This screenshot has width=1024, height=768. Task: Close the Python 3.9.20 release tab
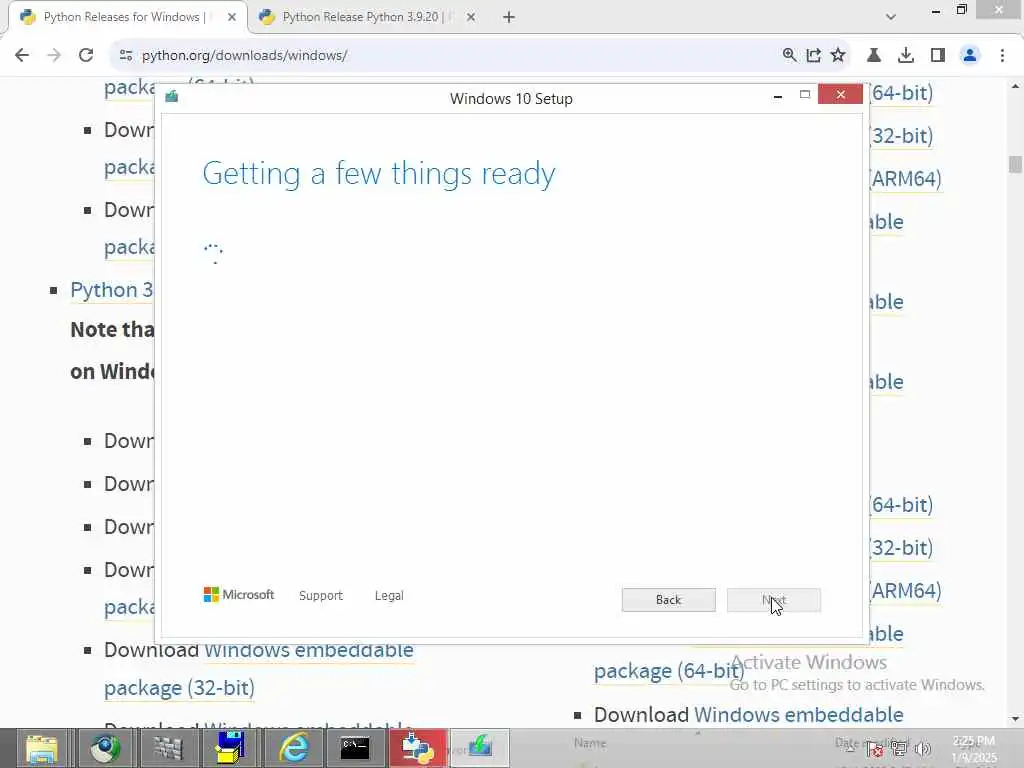coord(471,18)
